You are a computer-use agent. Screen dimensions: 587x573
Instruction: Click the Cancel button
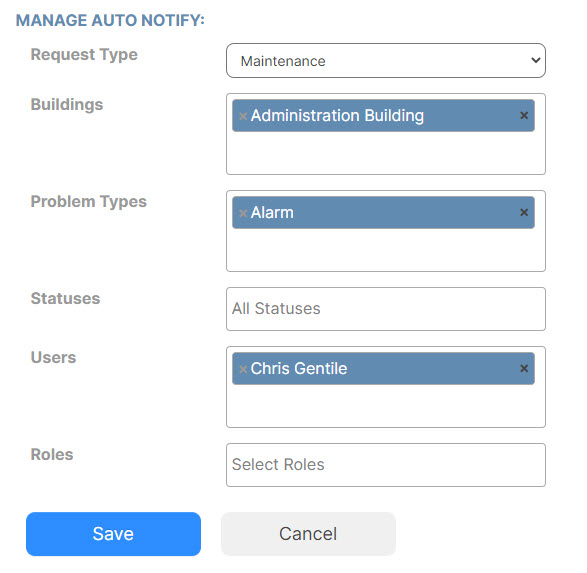[x=308, y=534]
